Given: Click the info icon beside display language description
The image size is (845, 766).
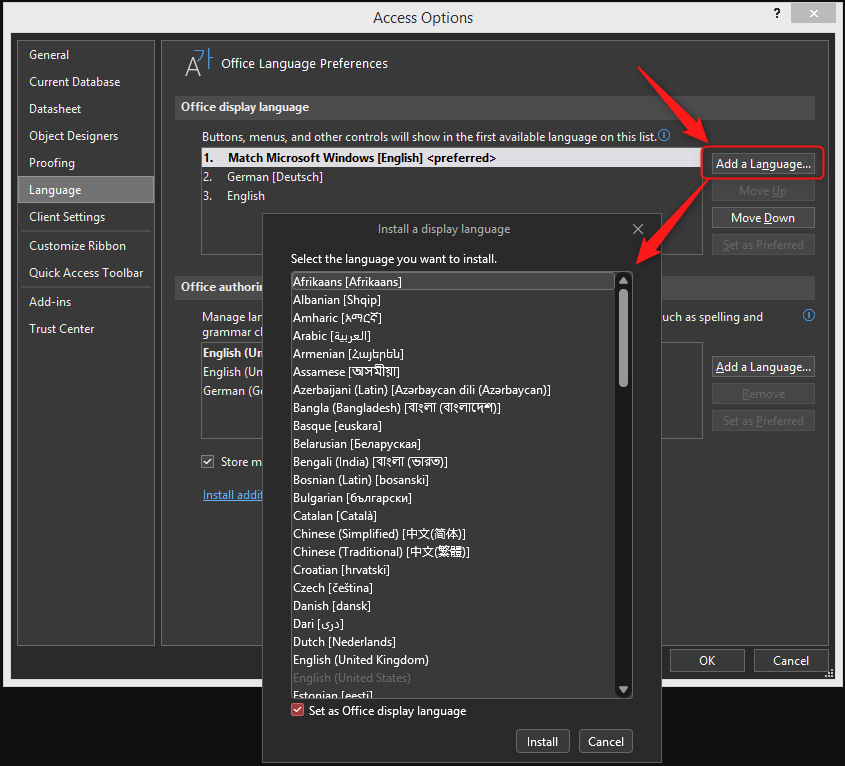Looking at the screenshot, I should tap(664, 135).
